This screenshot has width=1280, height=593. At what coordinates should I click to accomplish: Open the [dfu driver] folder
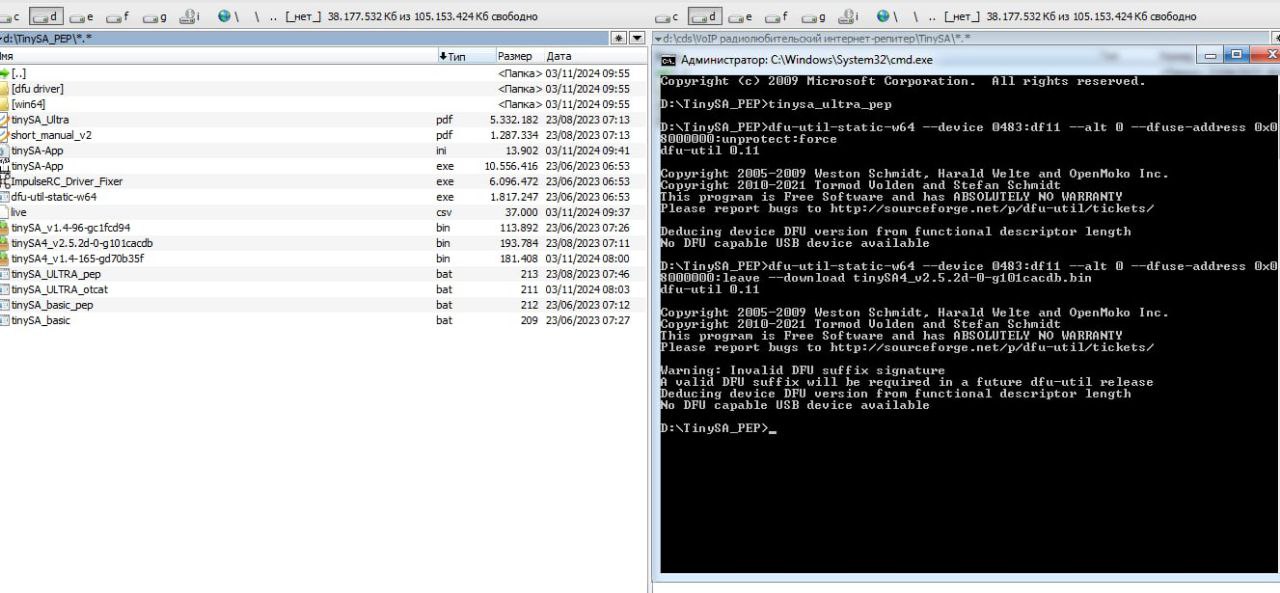37,89
